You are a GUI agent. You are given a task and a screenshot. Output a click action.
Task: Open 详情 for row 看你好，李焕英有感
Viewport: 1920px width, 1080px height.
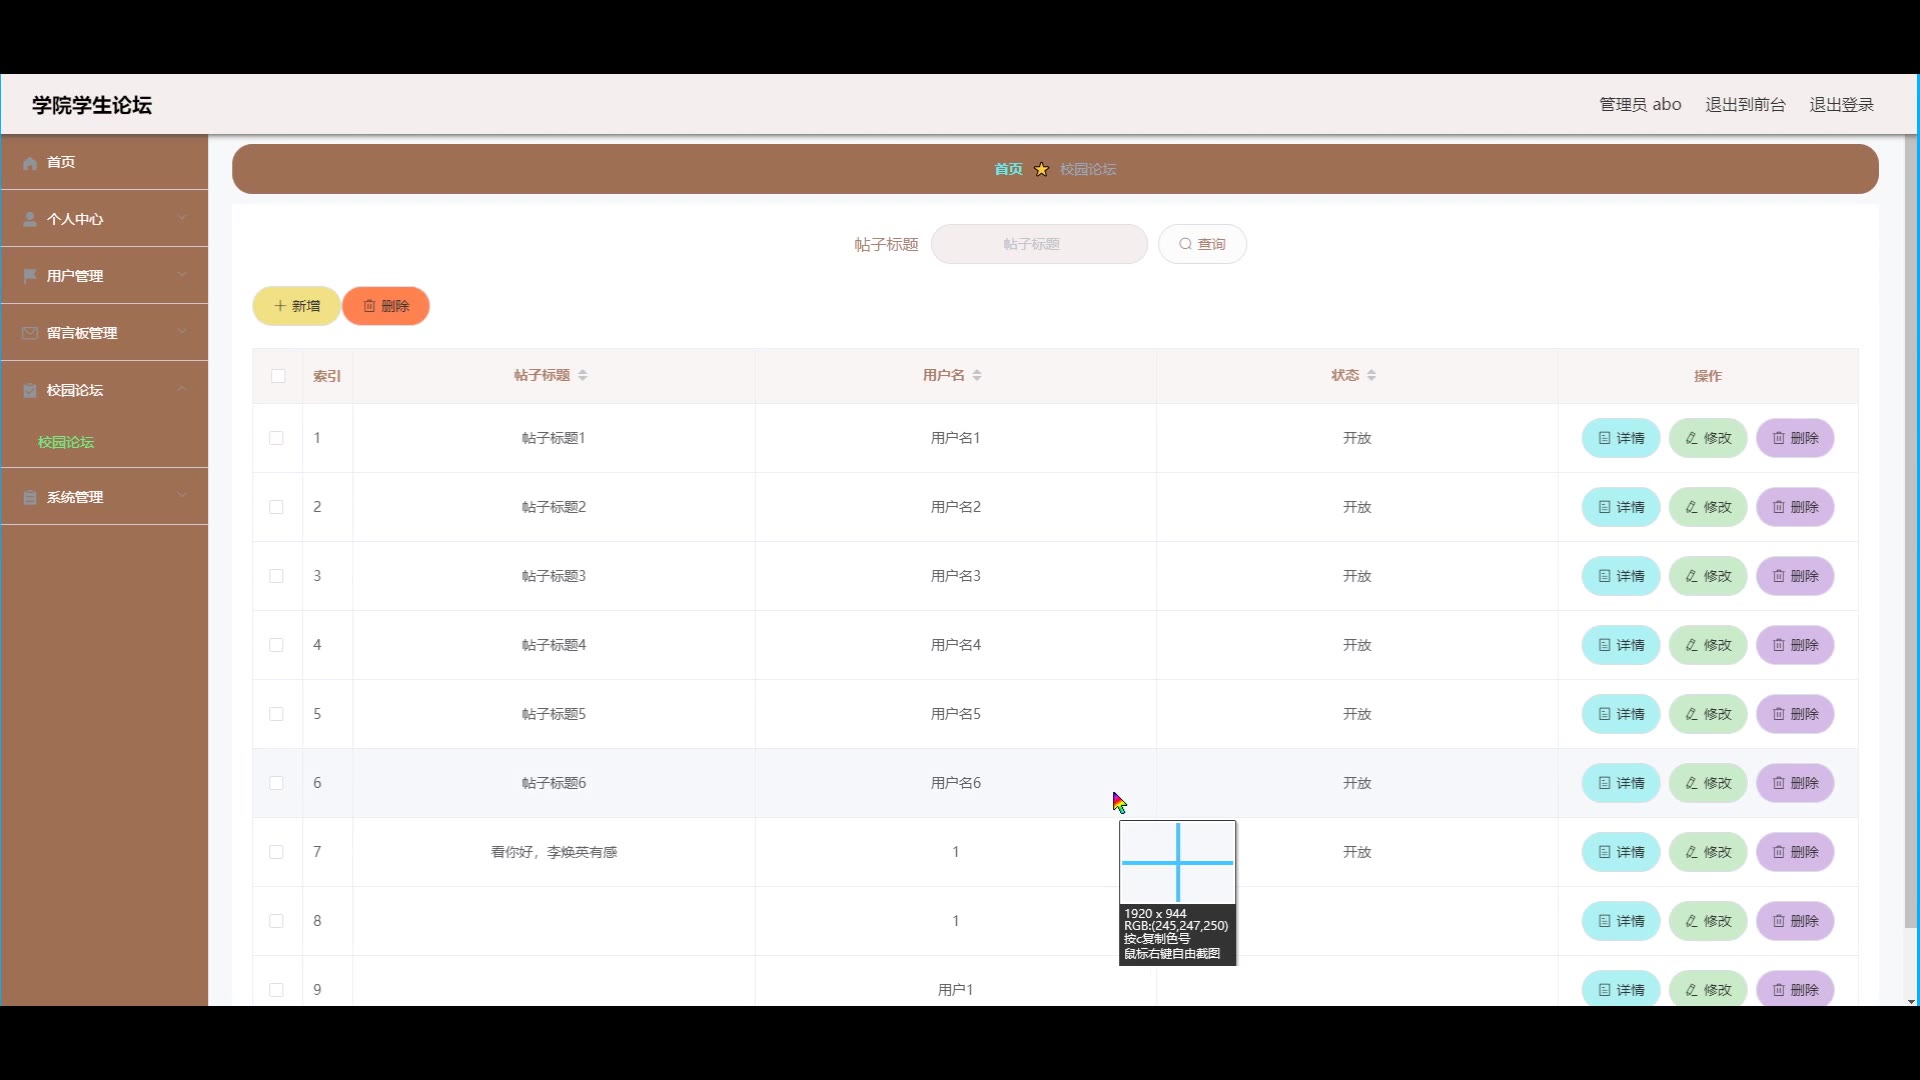[x=1620, y=852]
